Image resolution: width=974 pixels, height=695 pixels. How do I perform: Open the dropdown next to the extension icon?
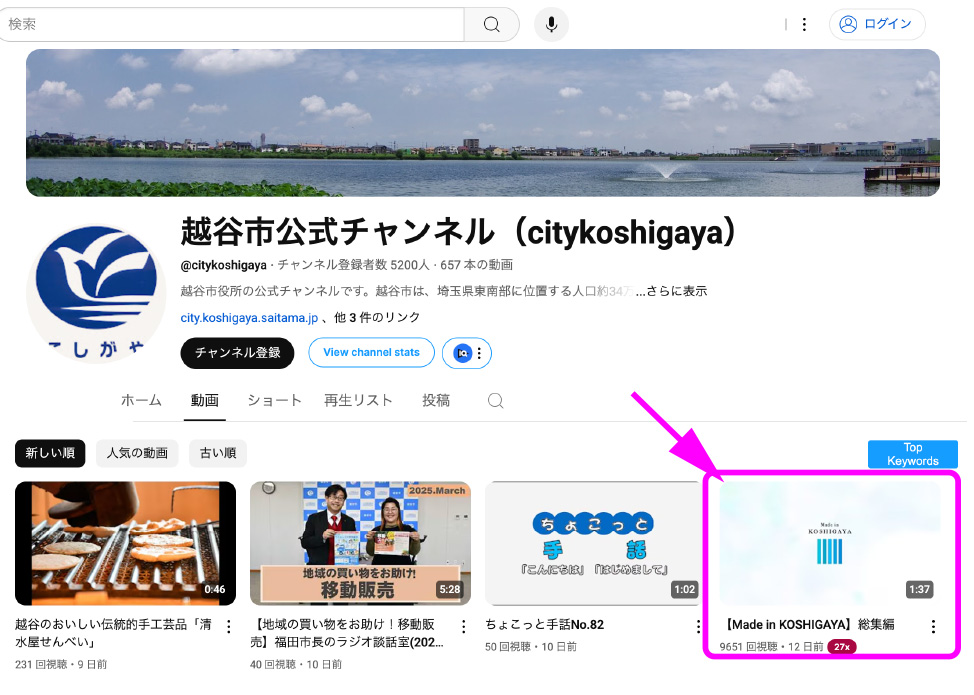pos(478,353)
